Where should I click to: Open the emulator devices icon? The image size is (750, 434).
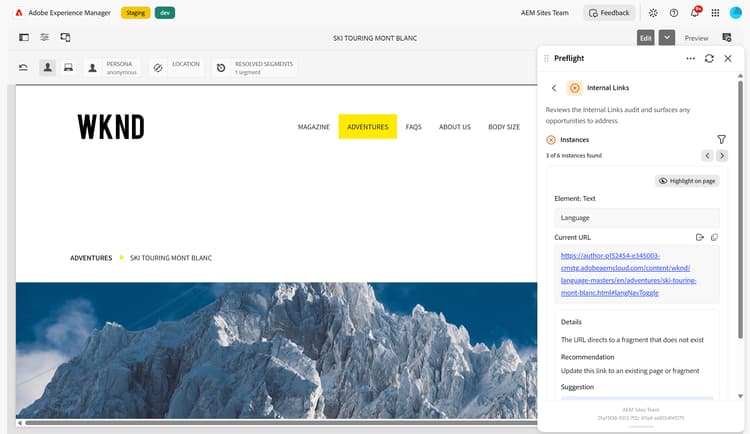pos(66,37)
